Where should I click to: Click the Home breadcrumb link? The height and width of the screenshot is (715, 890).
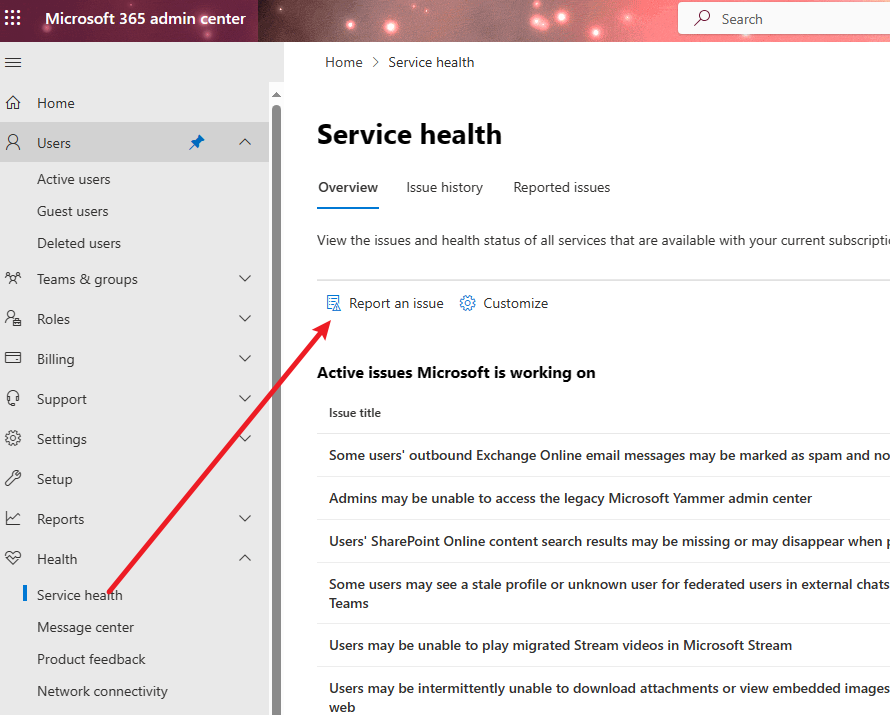343,62
